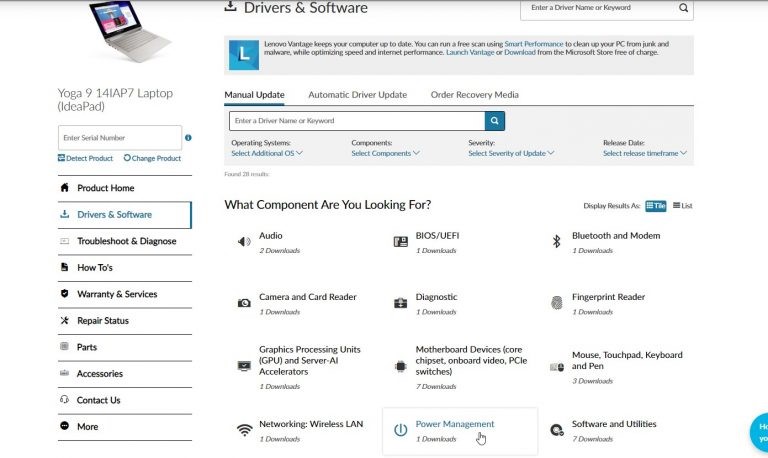
Task: Switch to Automatic Driver Update tab
Action: tap(357, 94)
